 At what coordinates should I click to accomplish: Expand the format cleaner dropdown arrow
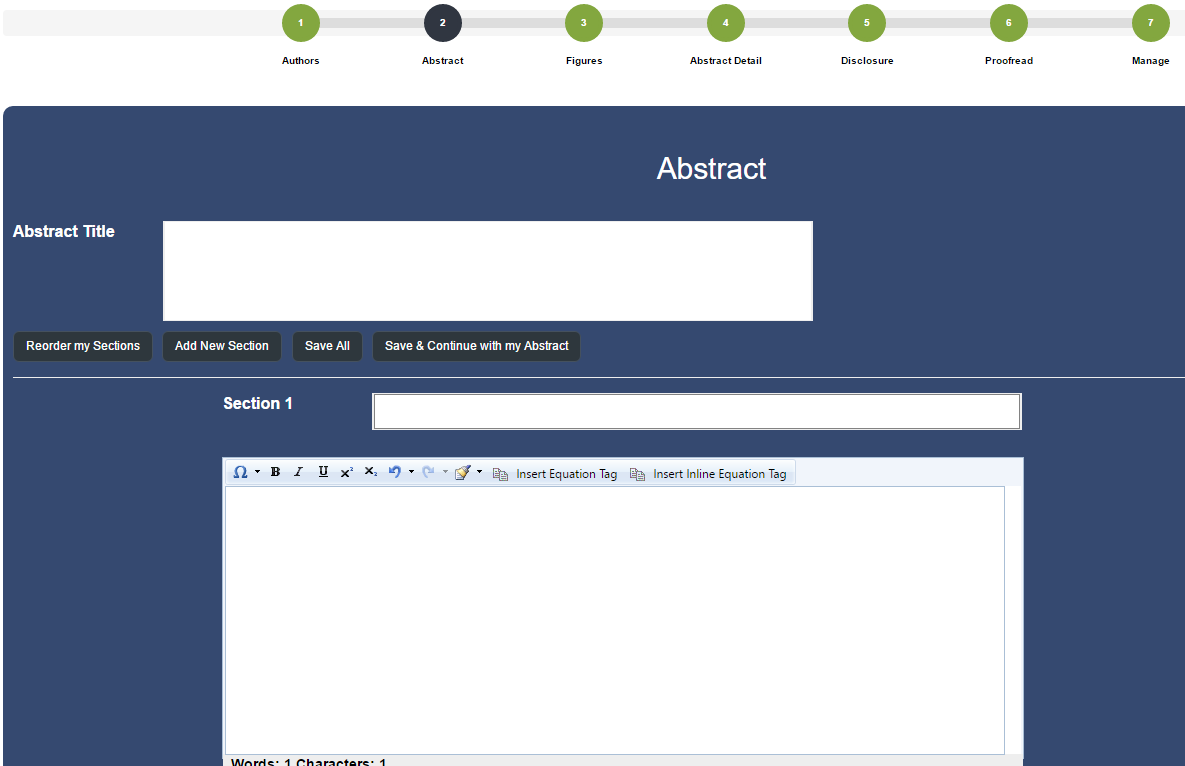point(479,472)
